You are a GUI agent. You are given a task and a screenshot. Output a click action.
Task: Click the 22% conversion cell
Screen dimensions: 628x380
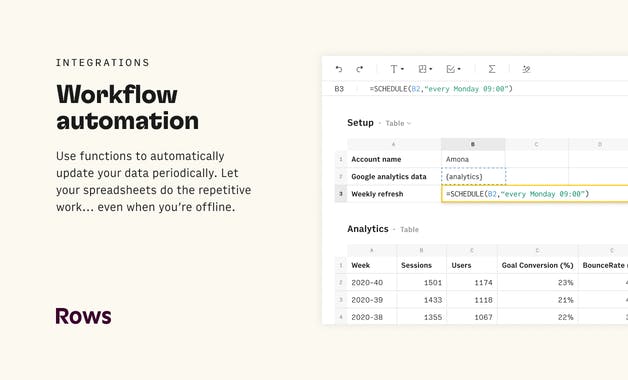point(537,317)
